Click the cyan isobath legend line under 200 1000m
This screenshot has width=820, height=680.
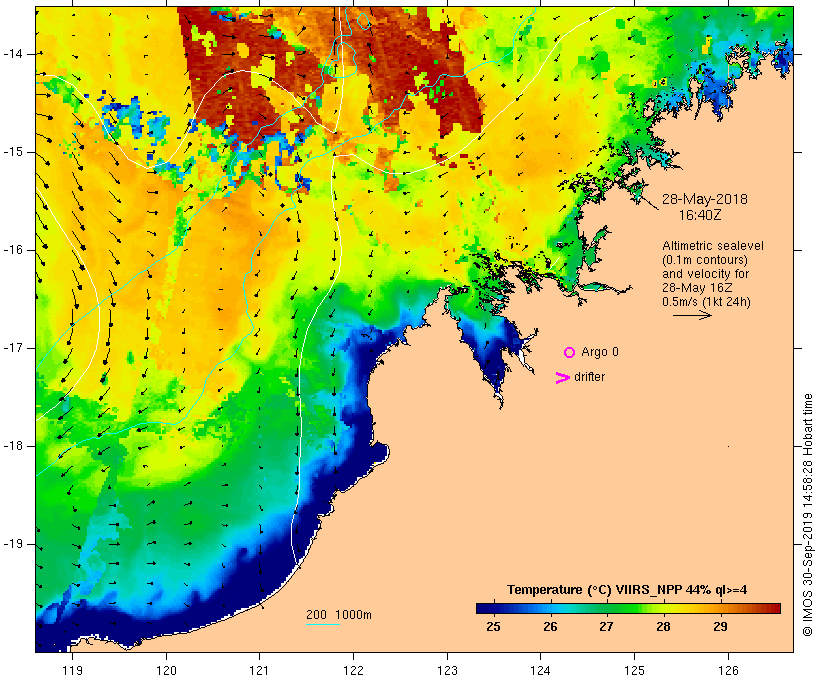(x=323, y=624)
